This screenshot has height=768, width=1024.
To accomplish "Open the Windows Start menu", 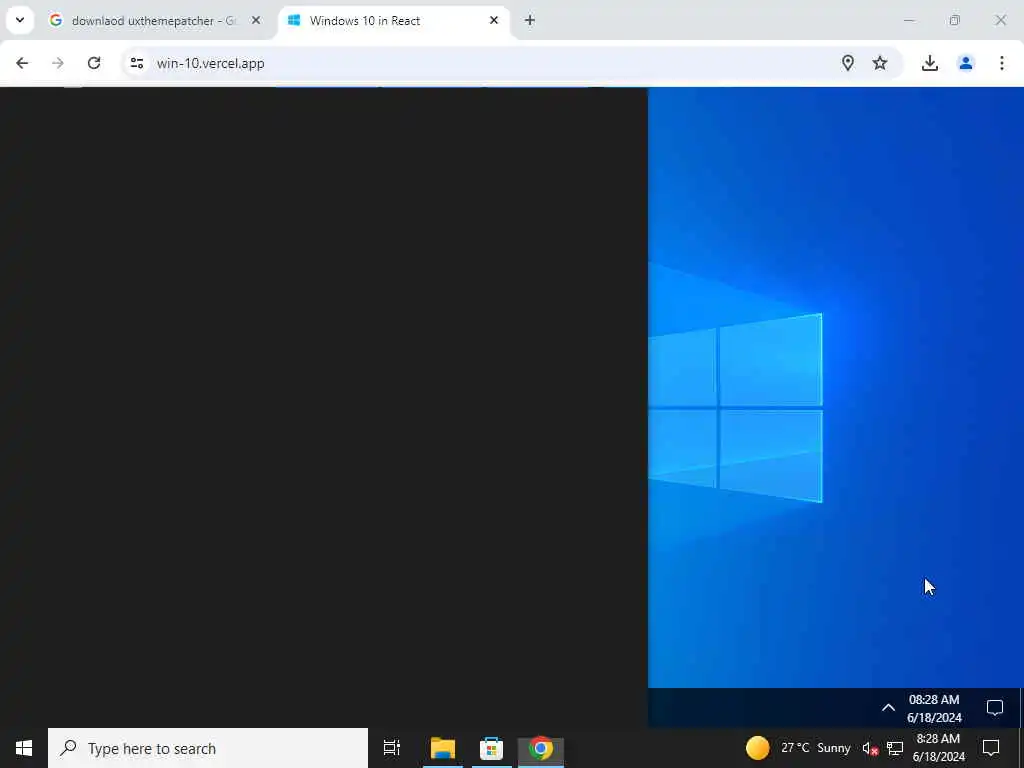I will point(24,748).
